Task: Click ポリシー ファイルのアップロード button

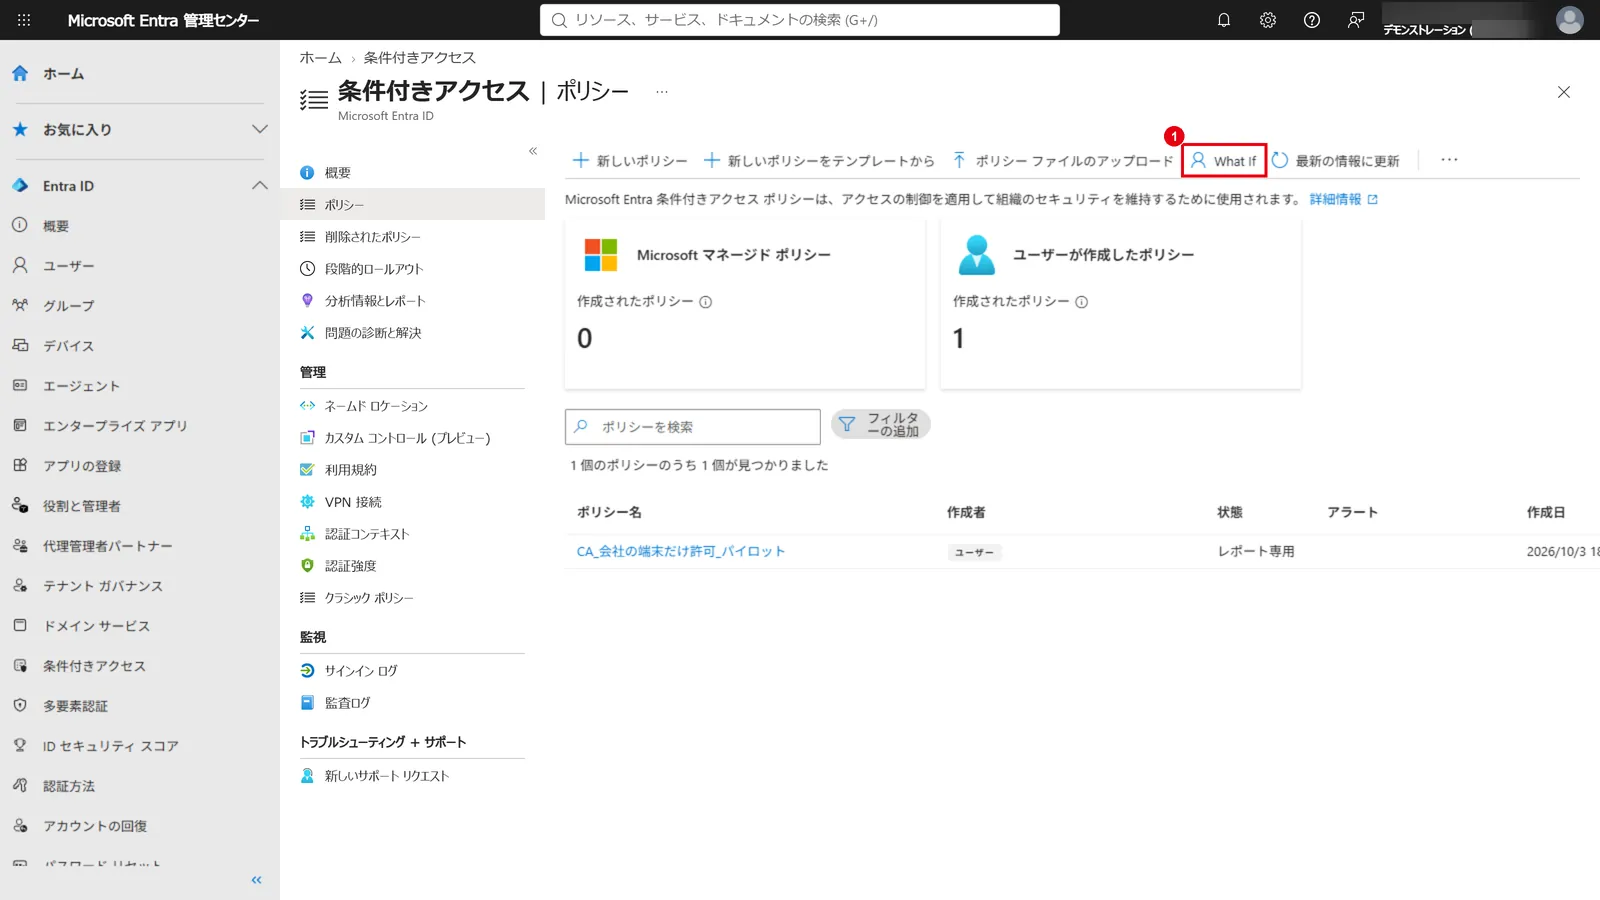Action: [1062, 161]
